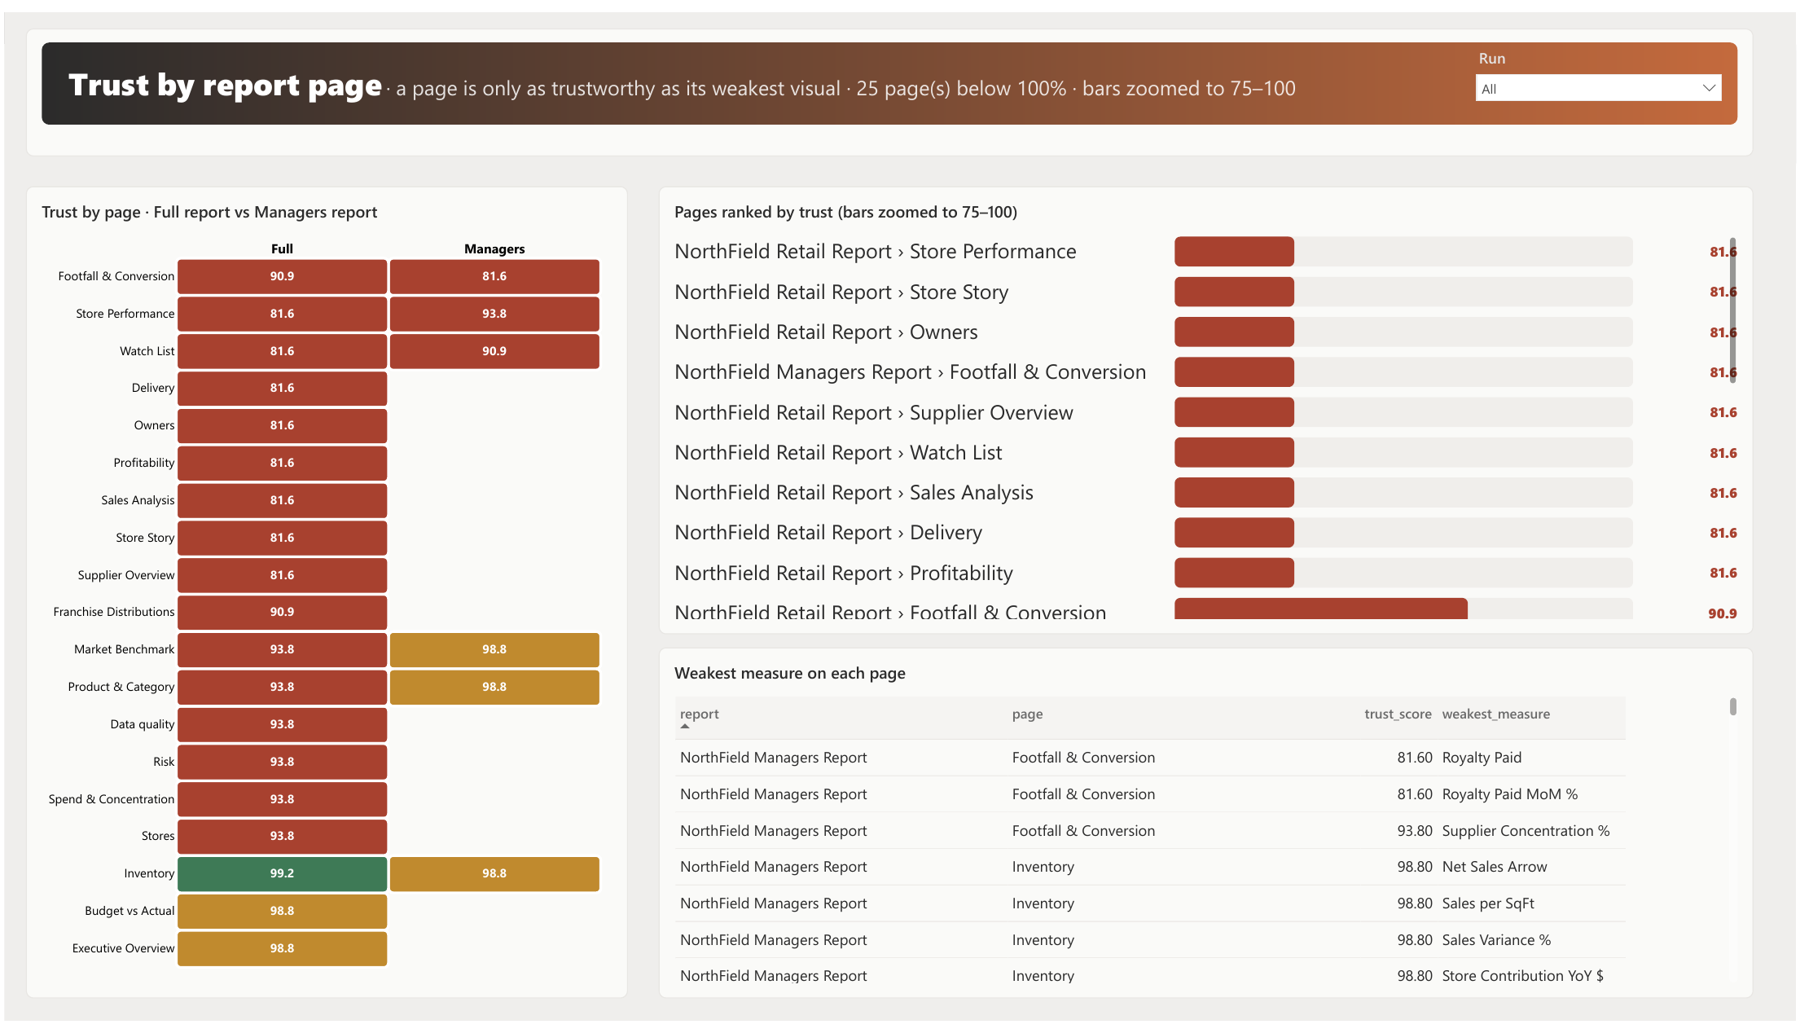Click the Royalty Paid MoM % cell

pyautogui.click(x=1509, y=794)
